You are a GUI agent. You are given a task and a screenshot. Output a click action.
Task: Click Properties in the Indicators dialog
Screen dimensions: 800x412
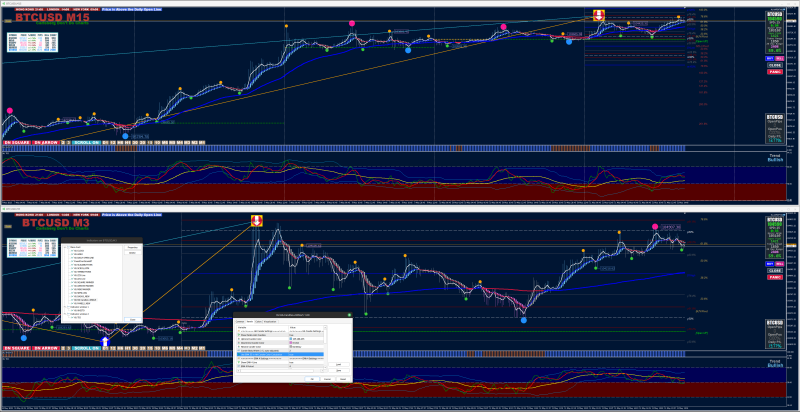click(x=133, y=247)
